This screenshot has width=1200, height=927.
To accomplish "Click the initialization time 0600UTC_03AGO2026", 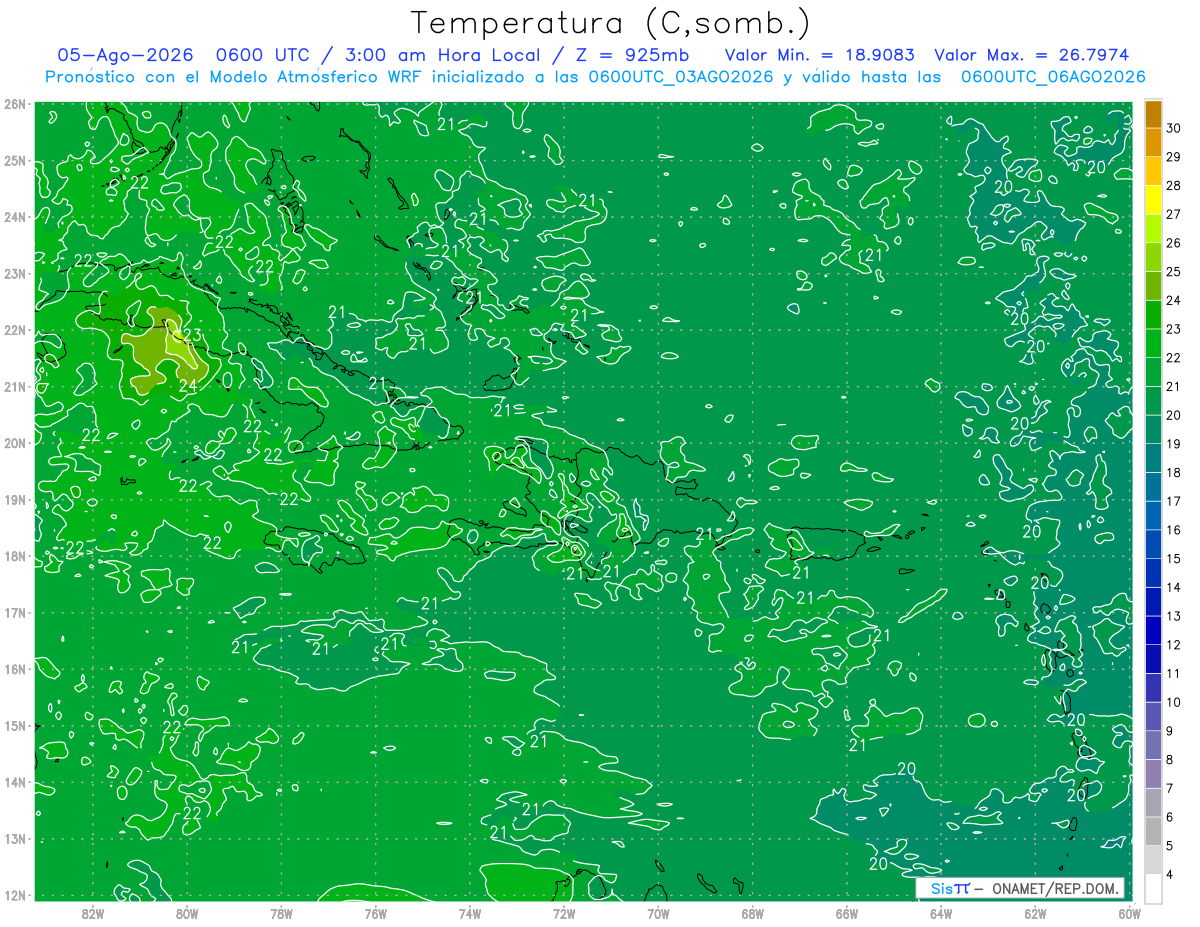I will pos(681,76).
